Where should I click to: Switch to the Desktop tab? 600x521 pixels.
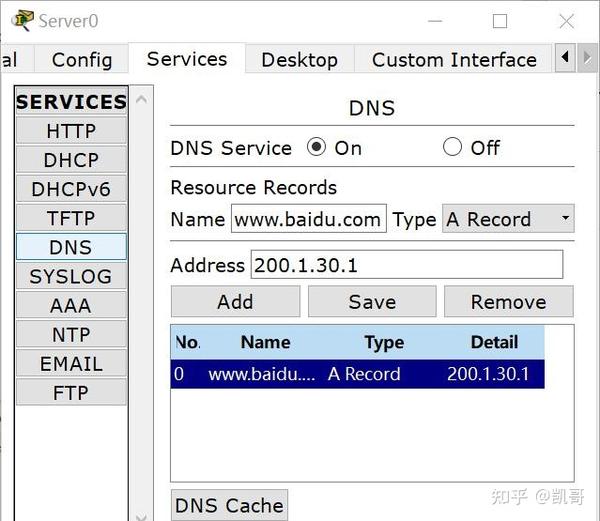point(299,60)
